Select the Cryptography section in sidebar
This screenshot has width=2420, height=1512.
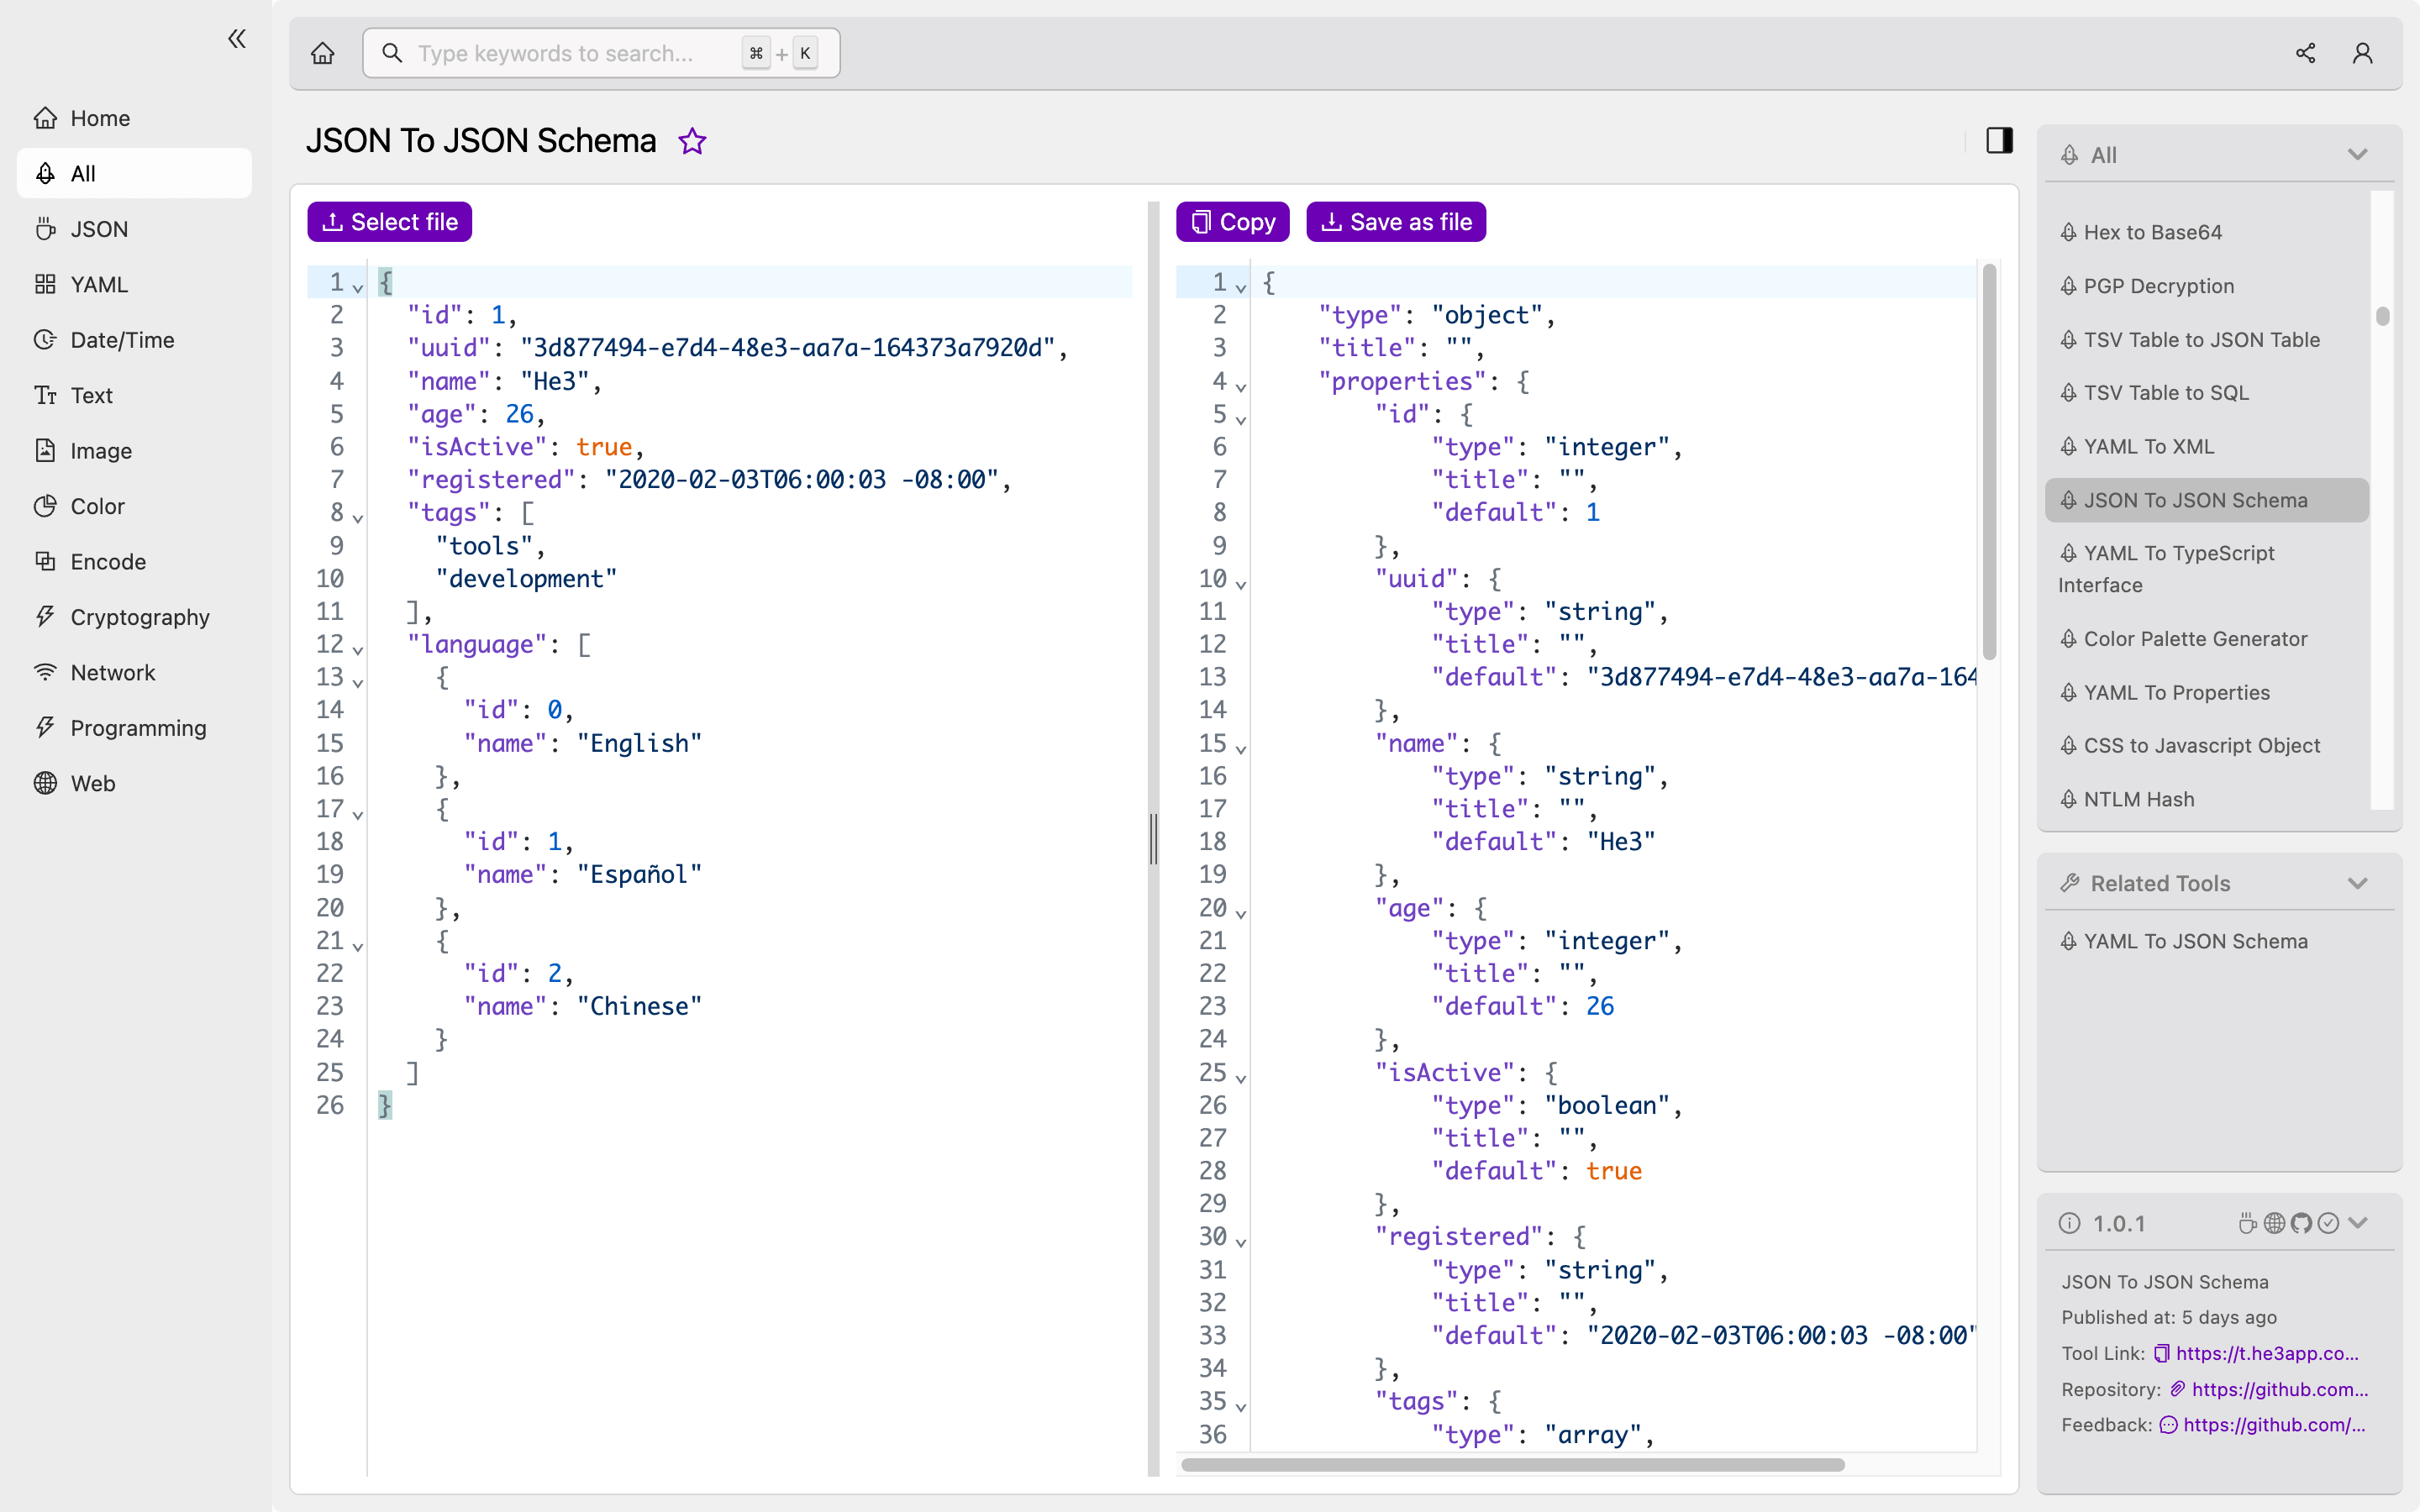coord(141,617)
